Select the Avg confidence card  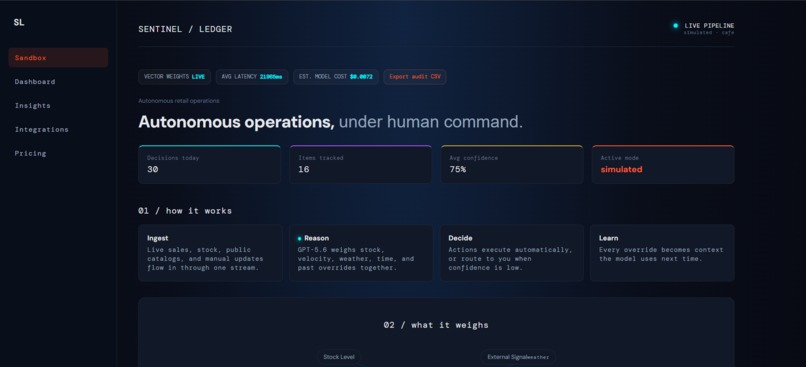coord(512,164)
